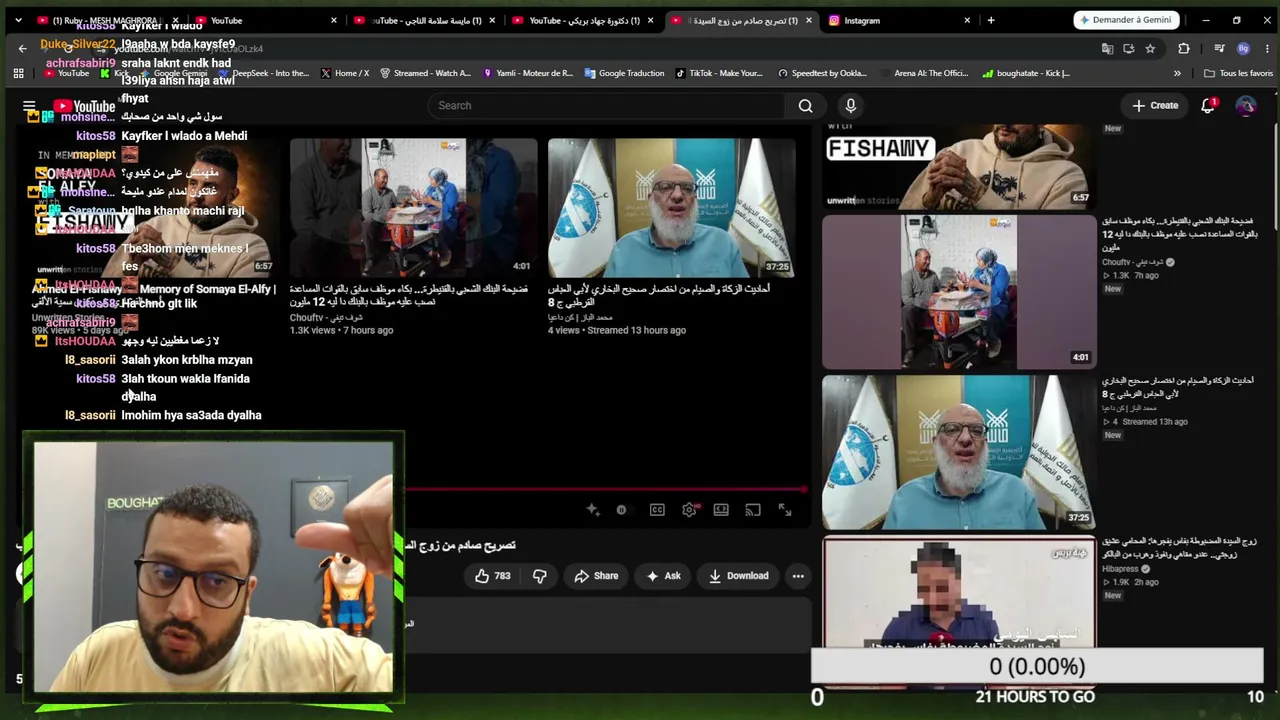This screenshot has height=720, width=1280.
Task: Open the apps grid in bookmarks bar
Action: 18,73
